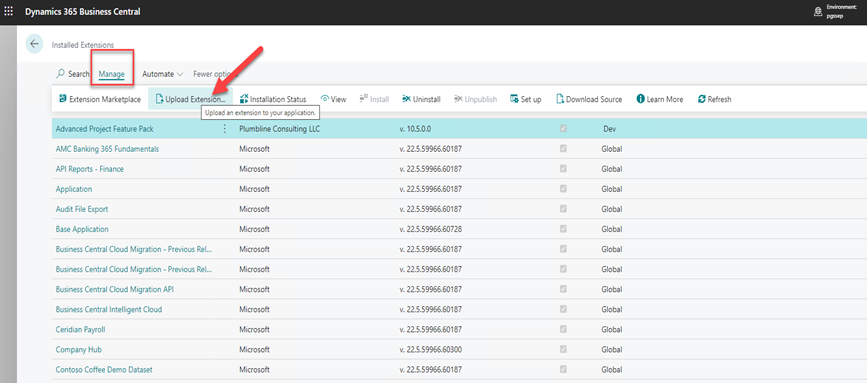Click version v. 22.5.59966.60728 cell
Image resolution: width=867 pixels, height=383 pixels.
430,229
